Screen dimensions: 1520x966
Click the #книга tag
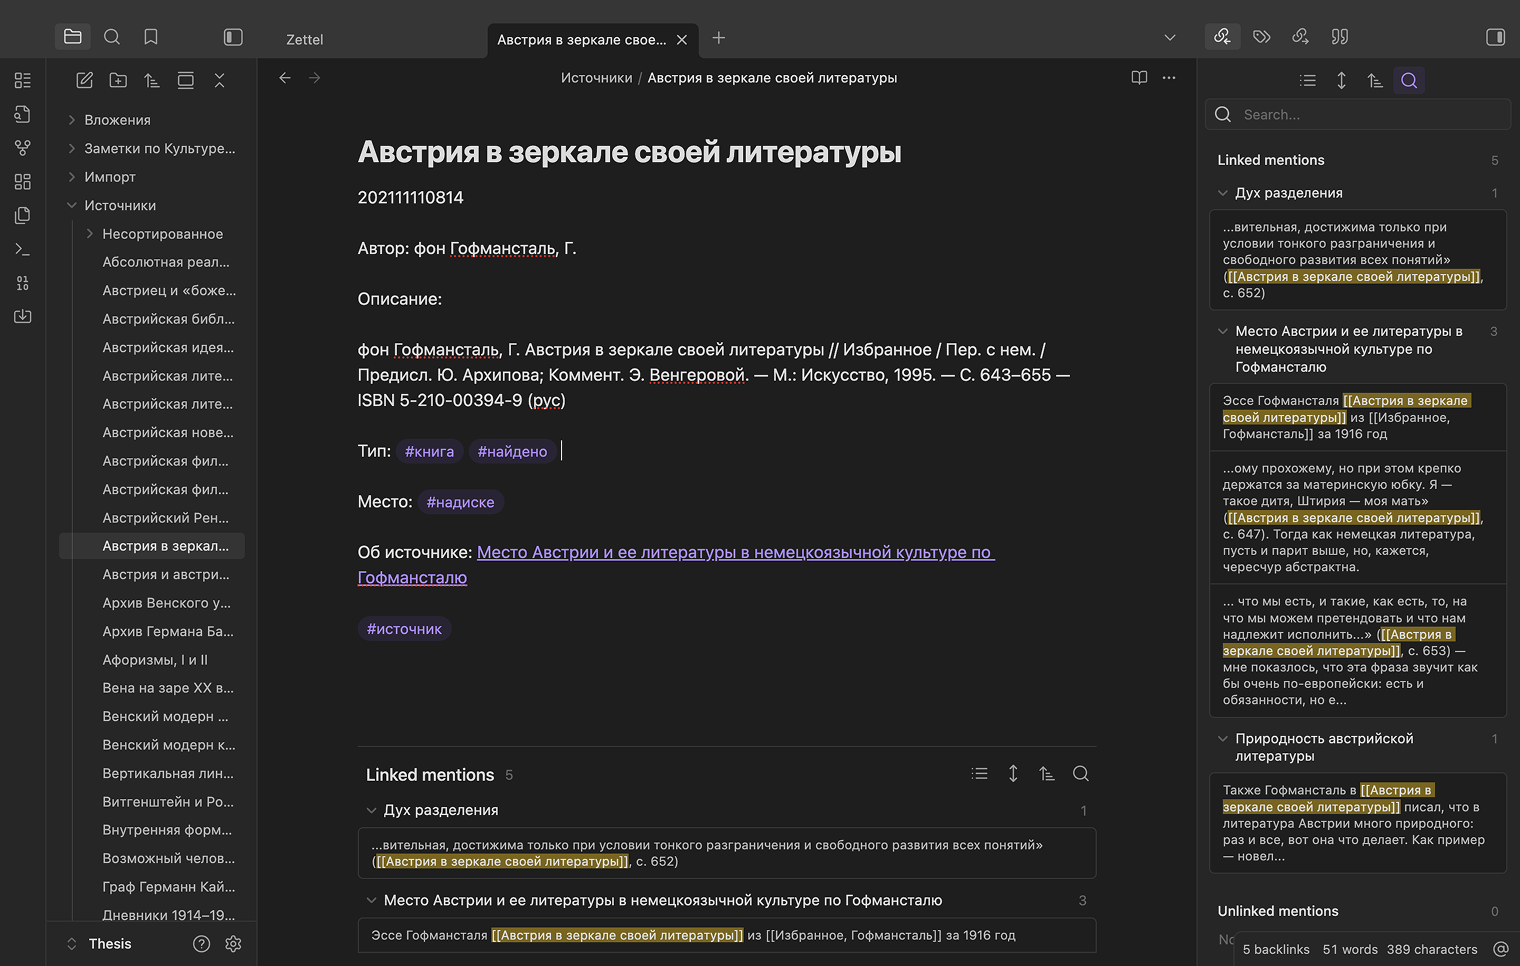point(429,451)
